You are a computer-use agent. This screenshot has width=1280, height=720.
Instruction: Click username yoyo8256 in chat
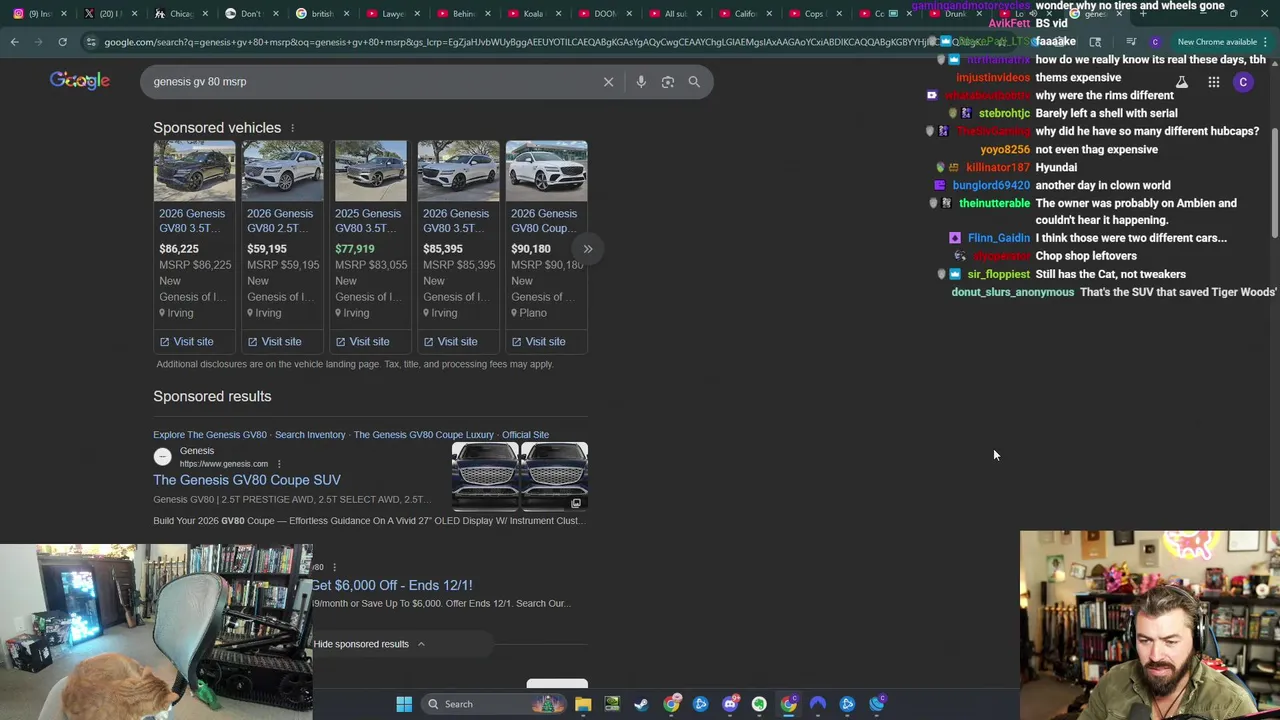(x=1005, y=150)
